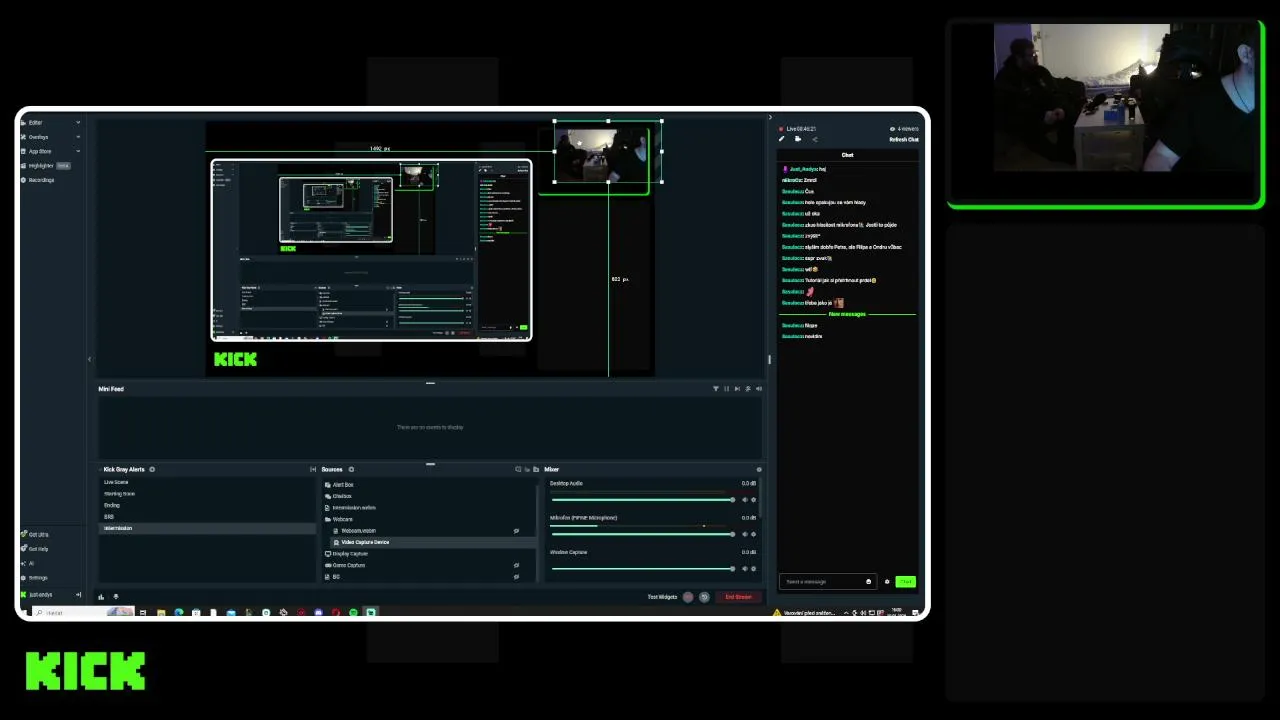Adjust the Window Capture volume slider
The width and height of the screenshot is (1280, 720).
point(642,569)
